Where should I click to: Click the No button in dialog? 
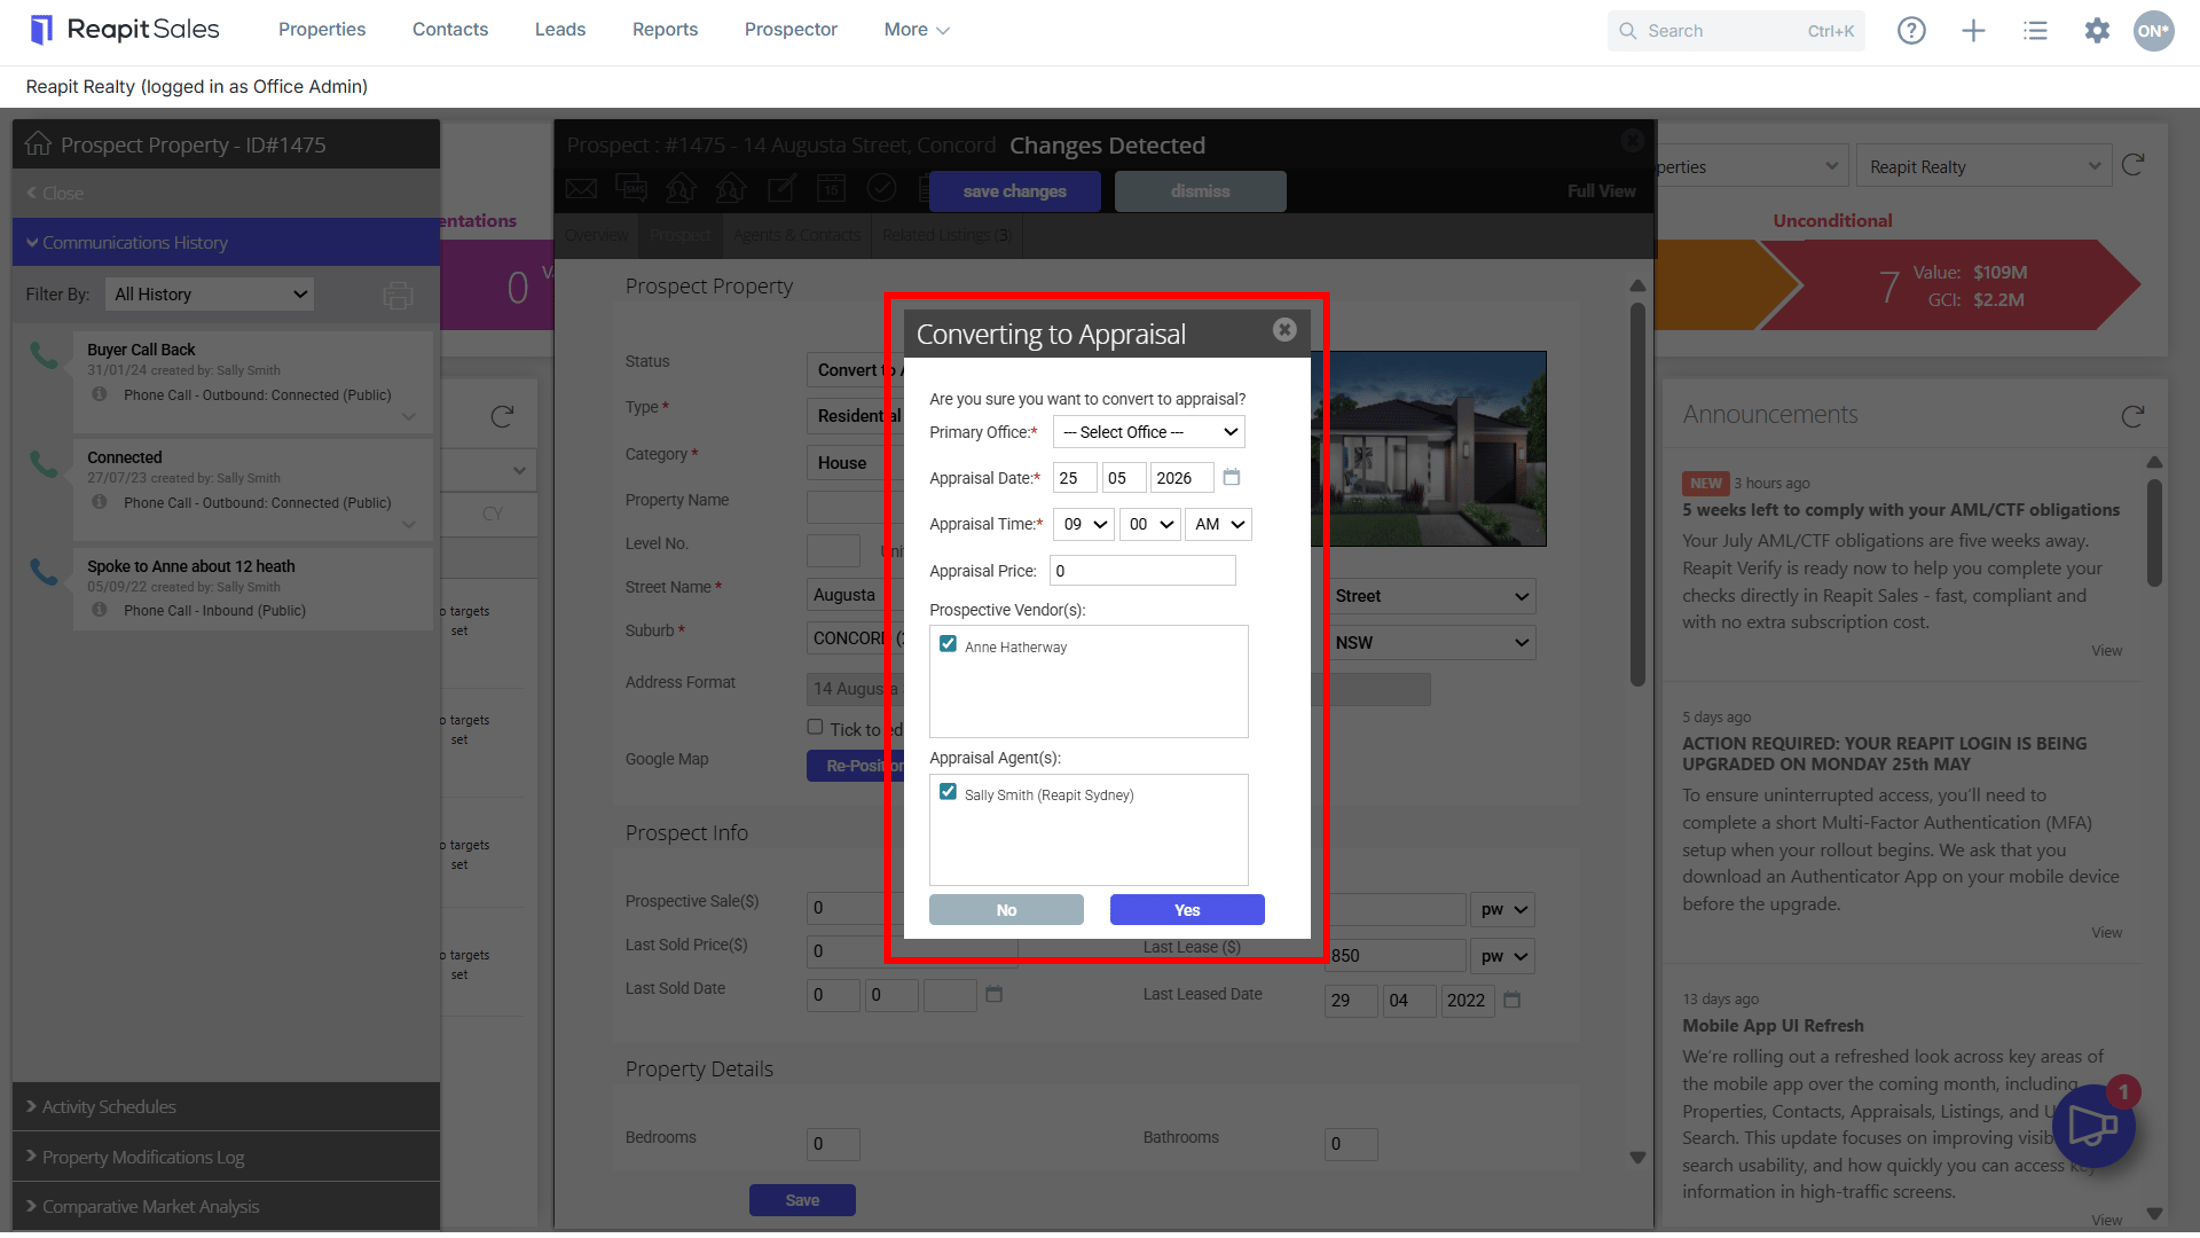click(1006, 909)
